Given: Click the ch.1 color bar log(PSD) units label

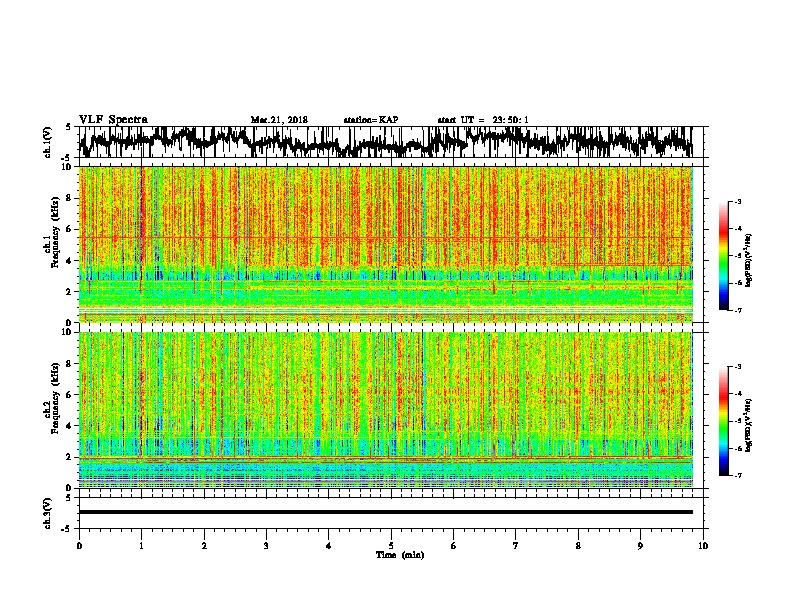Looking at the screenshot, I should pyautogui.click(x=749, y=261).
